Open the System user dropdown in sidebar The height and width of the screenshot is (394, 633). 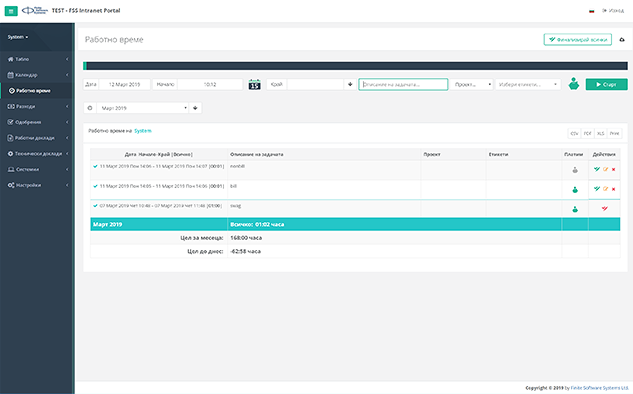tap(18, 37)
